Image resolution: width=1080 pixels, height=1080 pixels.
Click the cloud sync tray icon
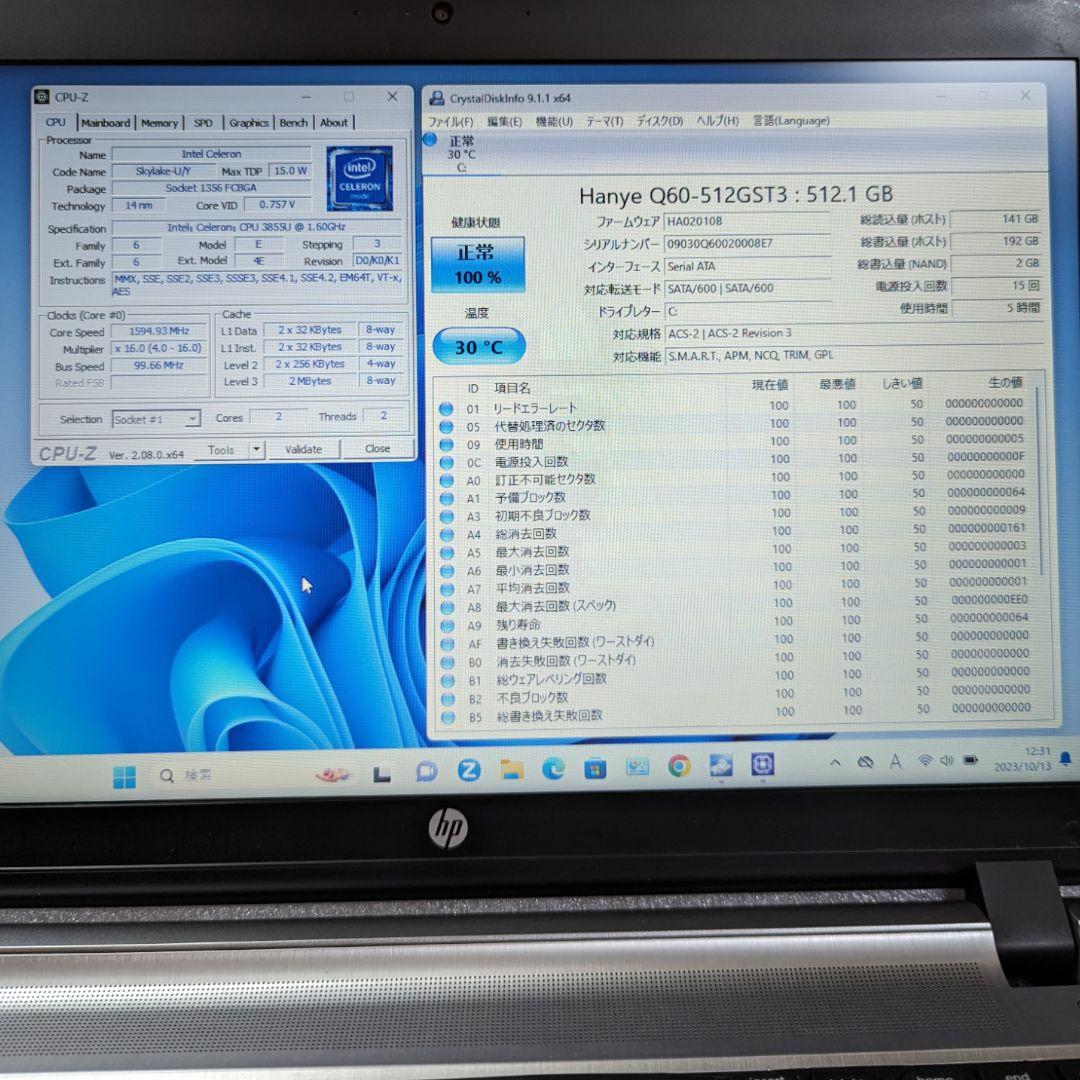865,762
